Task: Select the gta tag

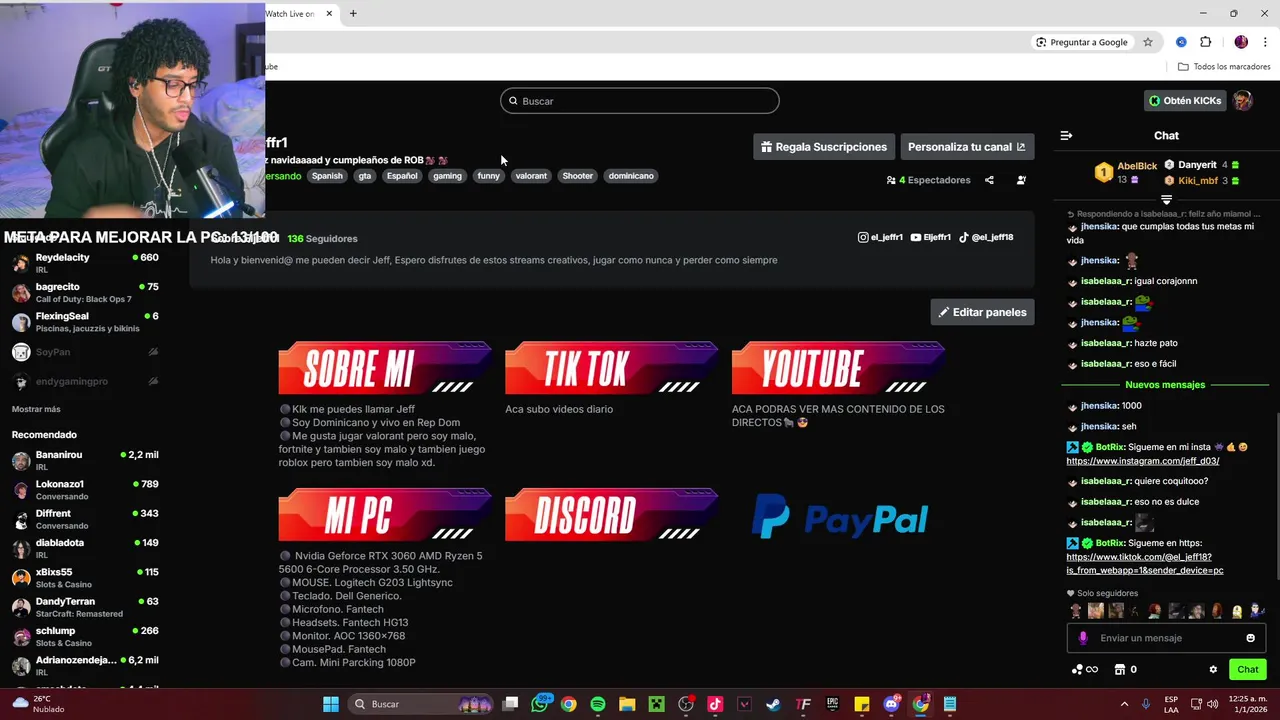Action: pos(364,176)
